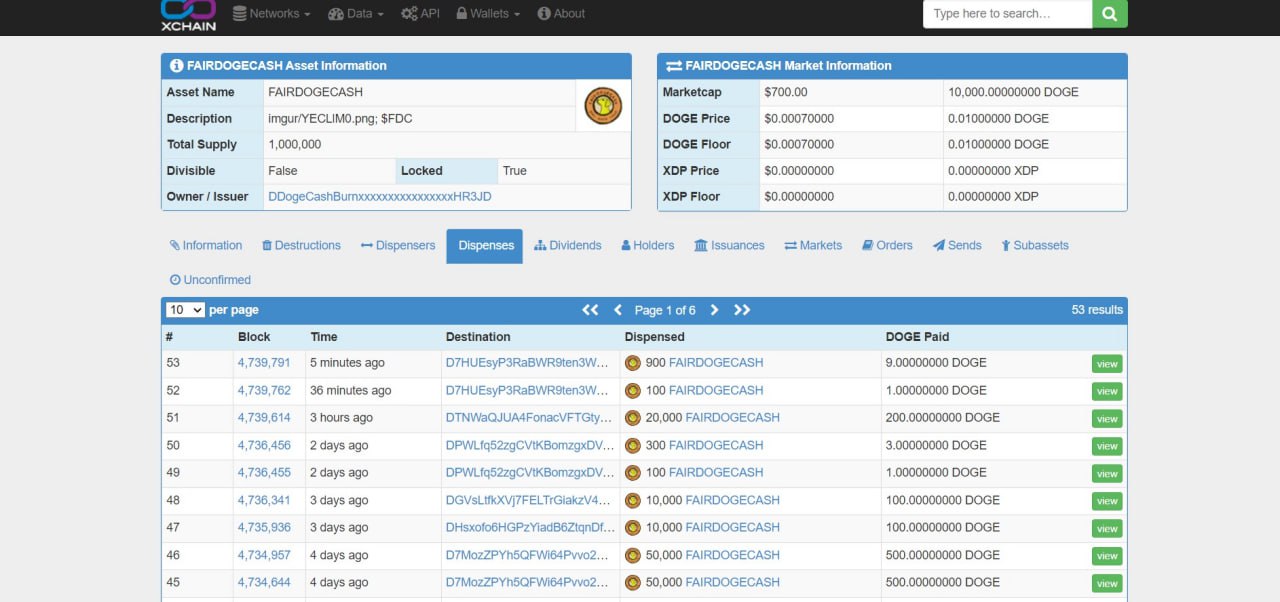Open the API menu item
The image size is (1280, 602).
pos(420,14)
